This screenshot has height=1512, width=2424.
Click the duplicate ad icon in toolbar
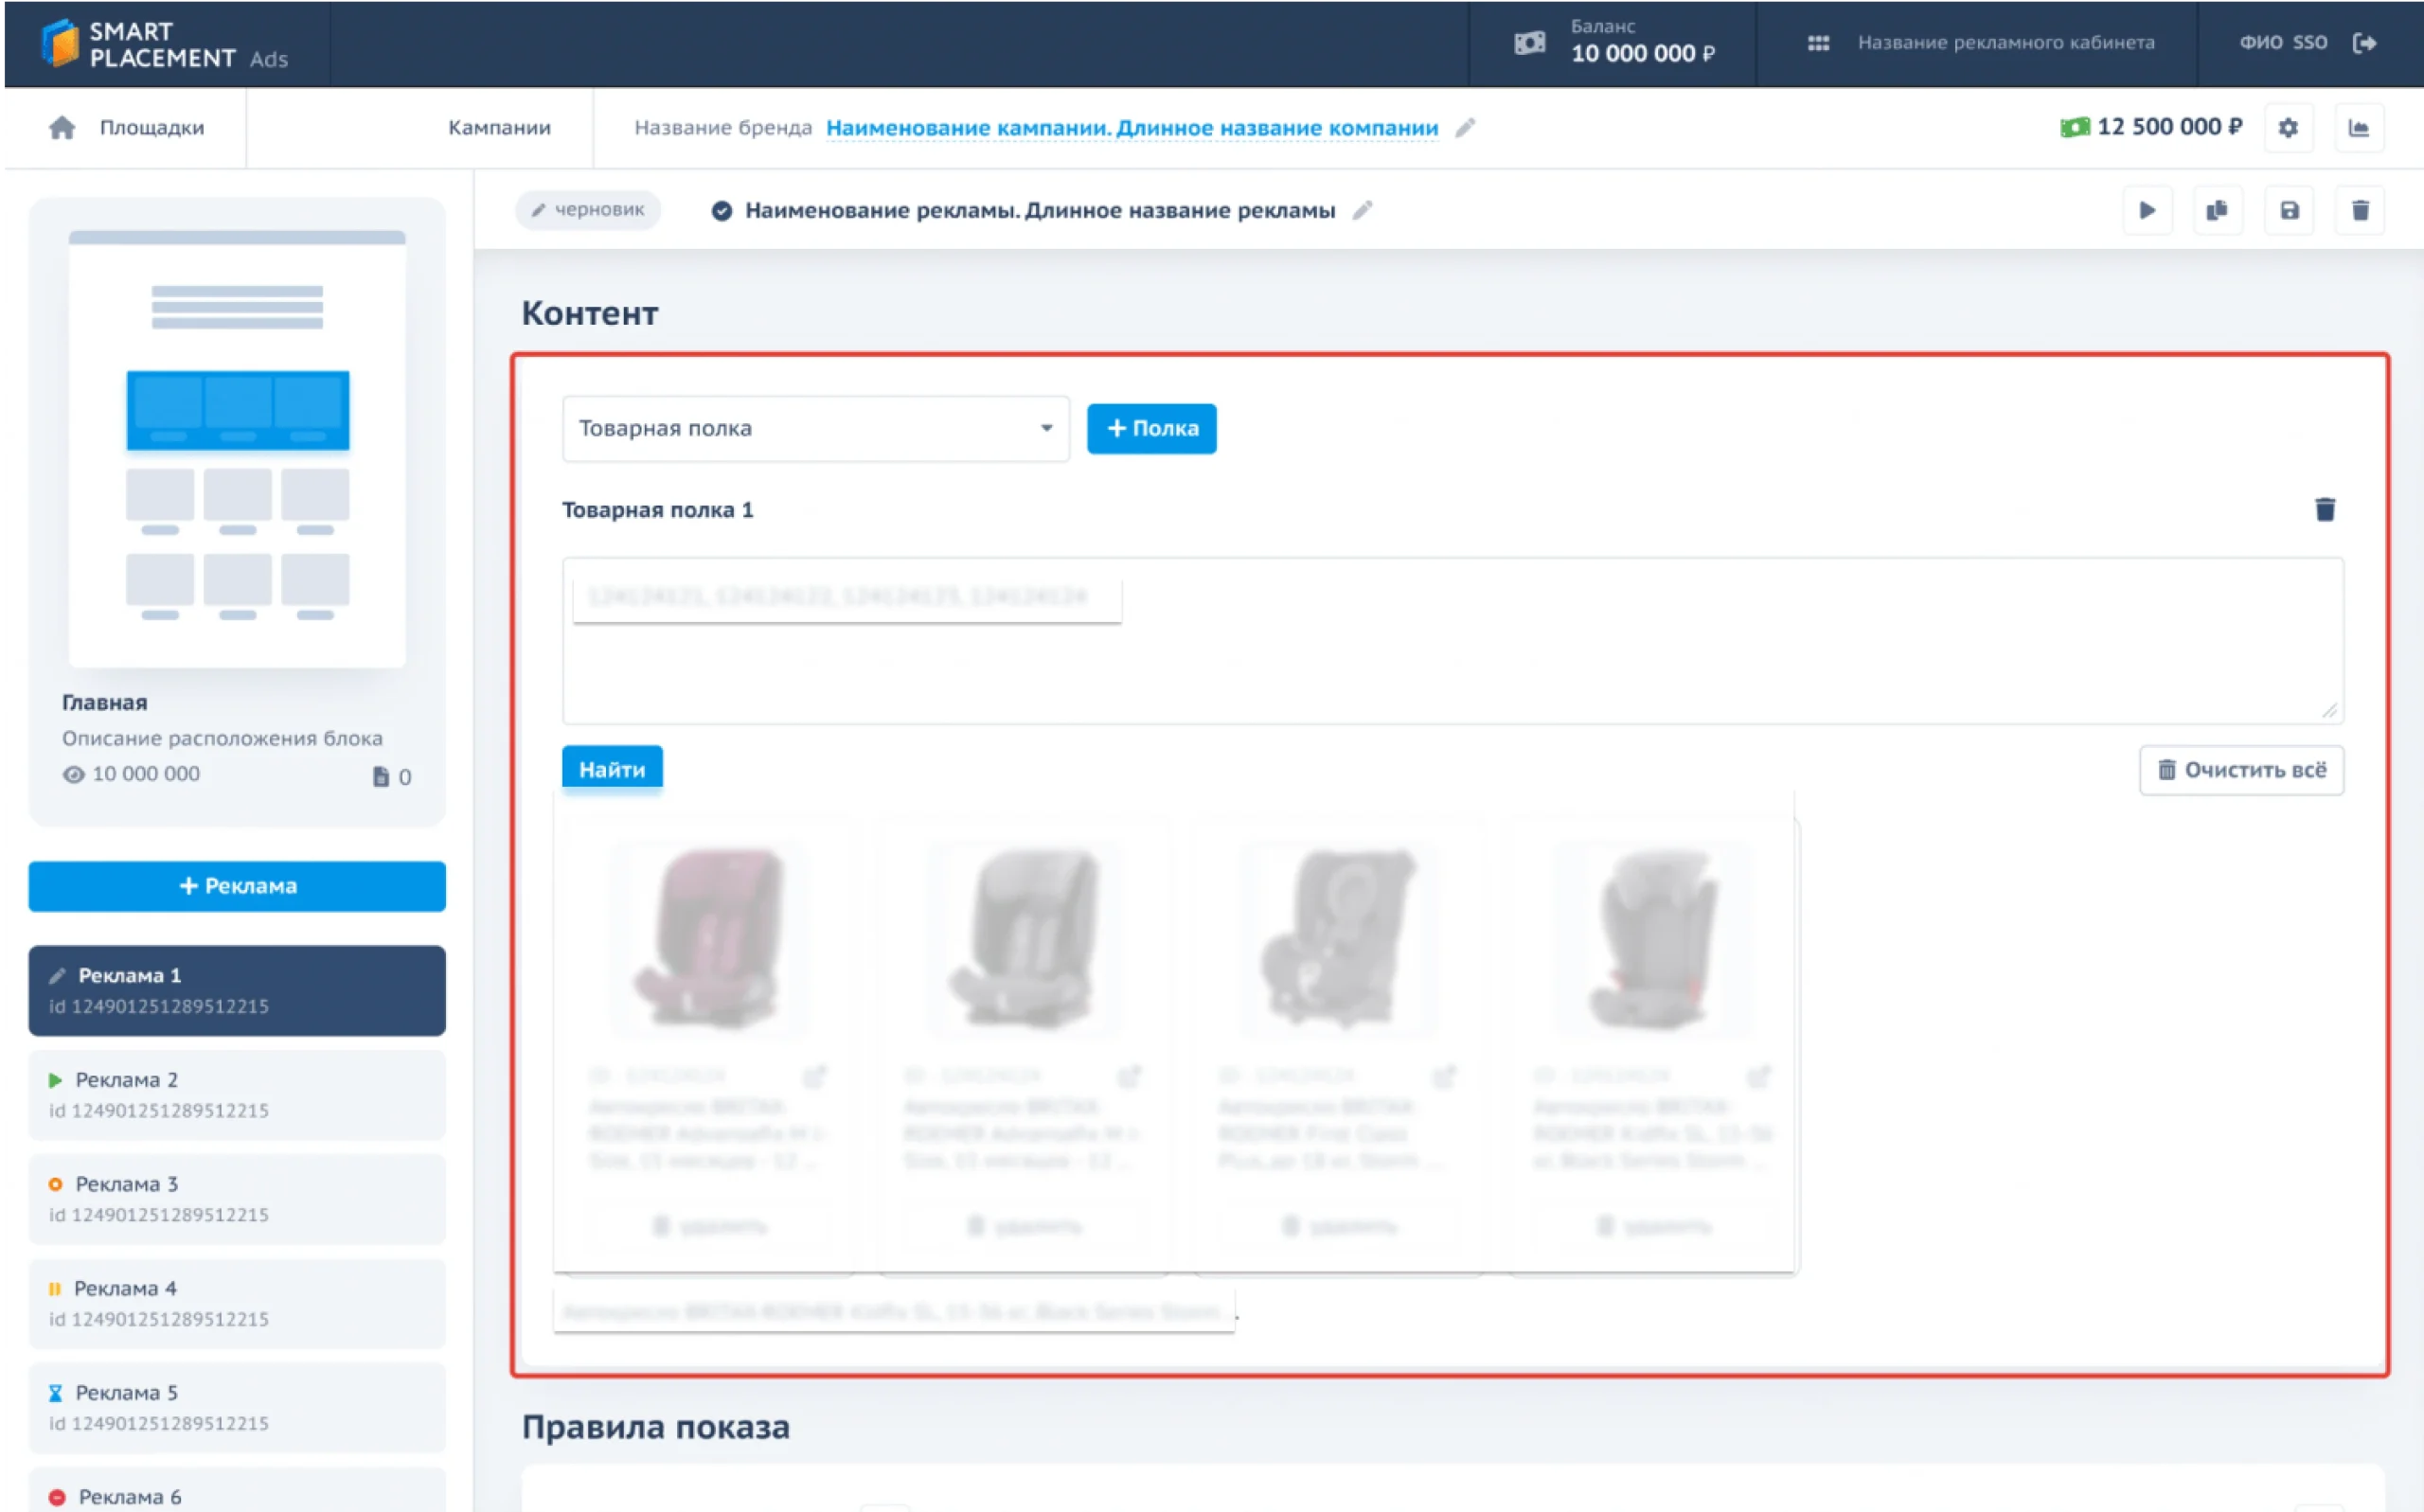[x=2217, y=210]
